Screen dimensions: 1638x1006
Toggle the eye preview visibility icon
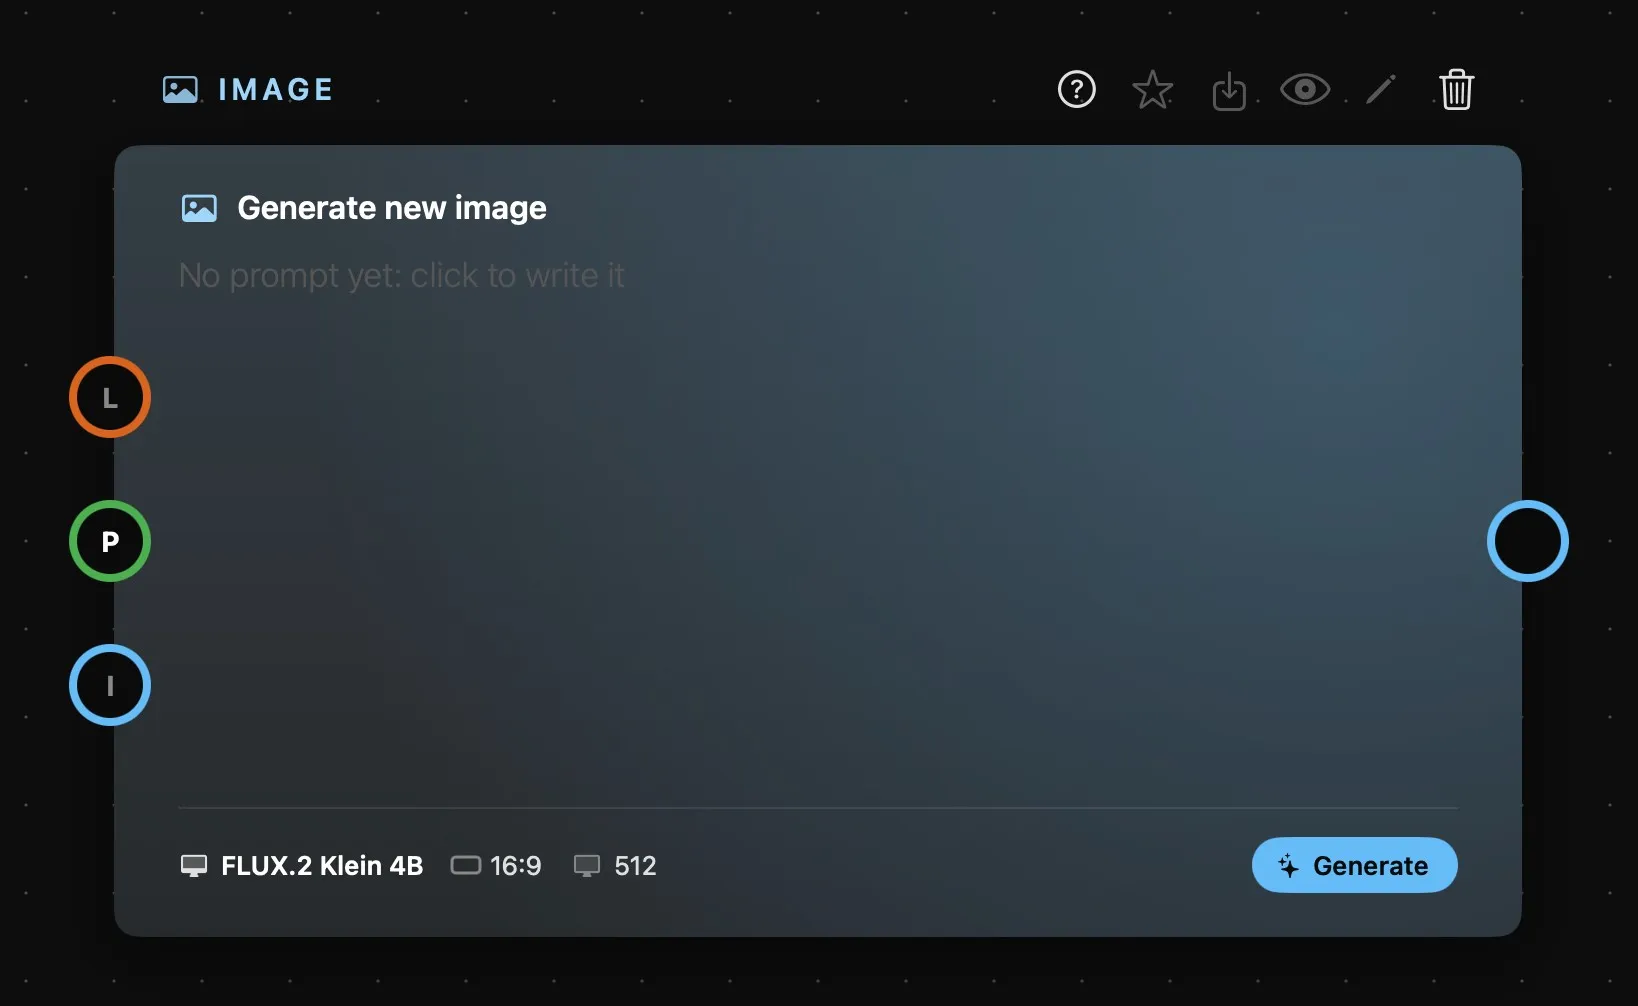coord(1305,90)
